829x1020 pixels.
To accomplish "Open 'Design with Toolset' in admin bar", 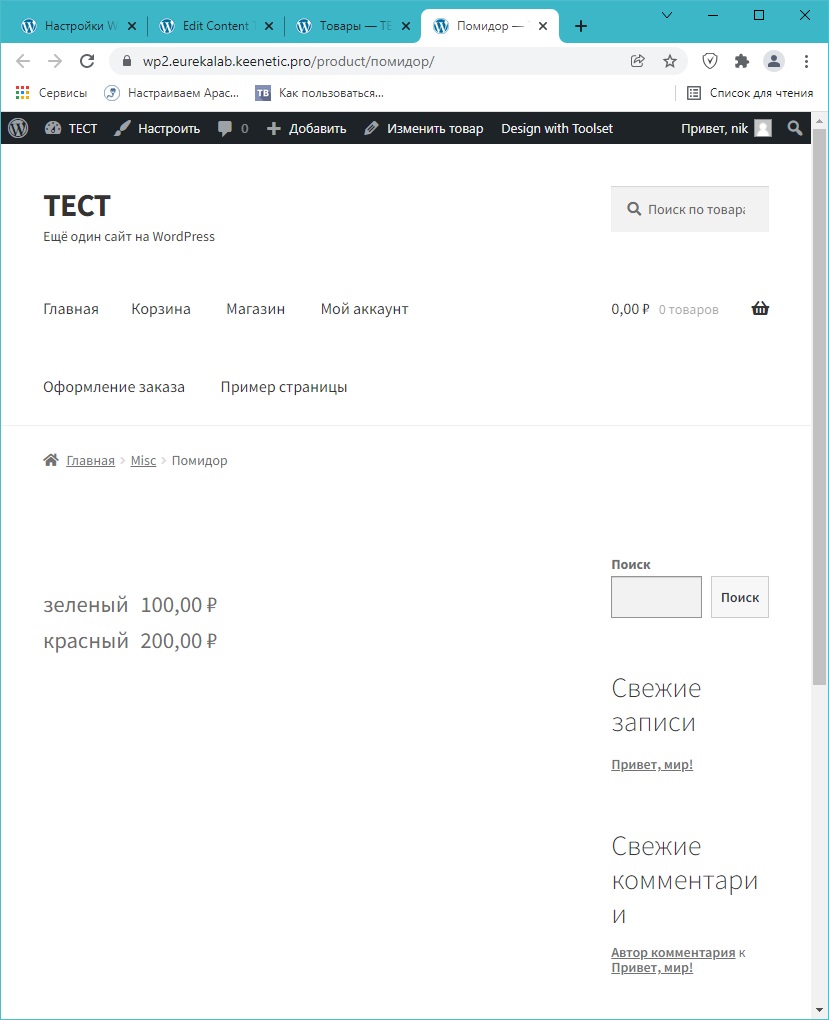I will pyautogui.click(x=557, y=128).
